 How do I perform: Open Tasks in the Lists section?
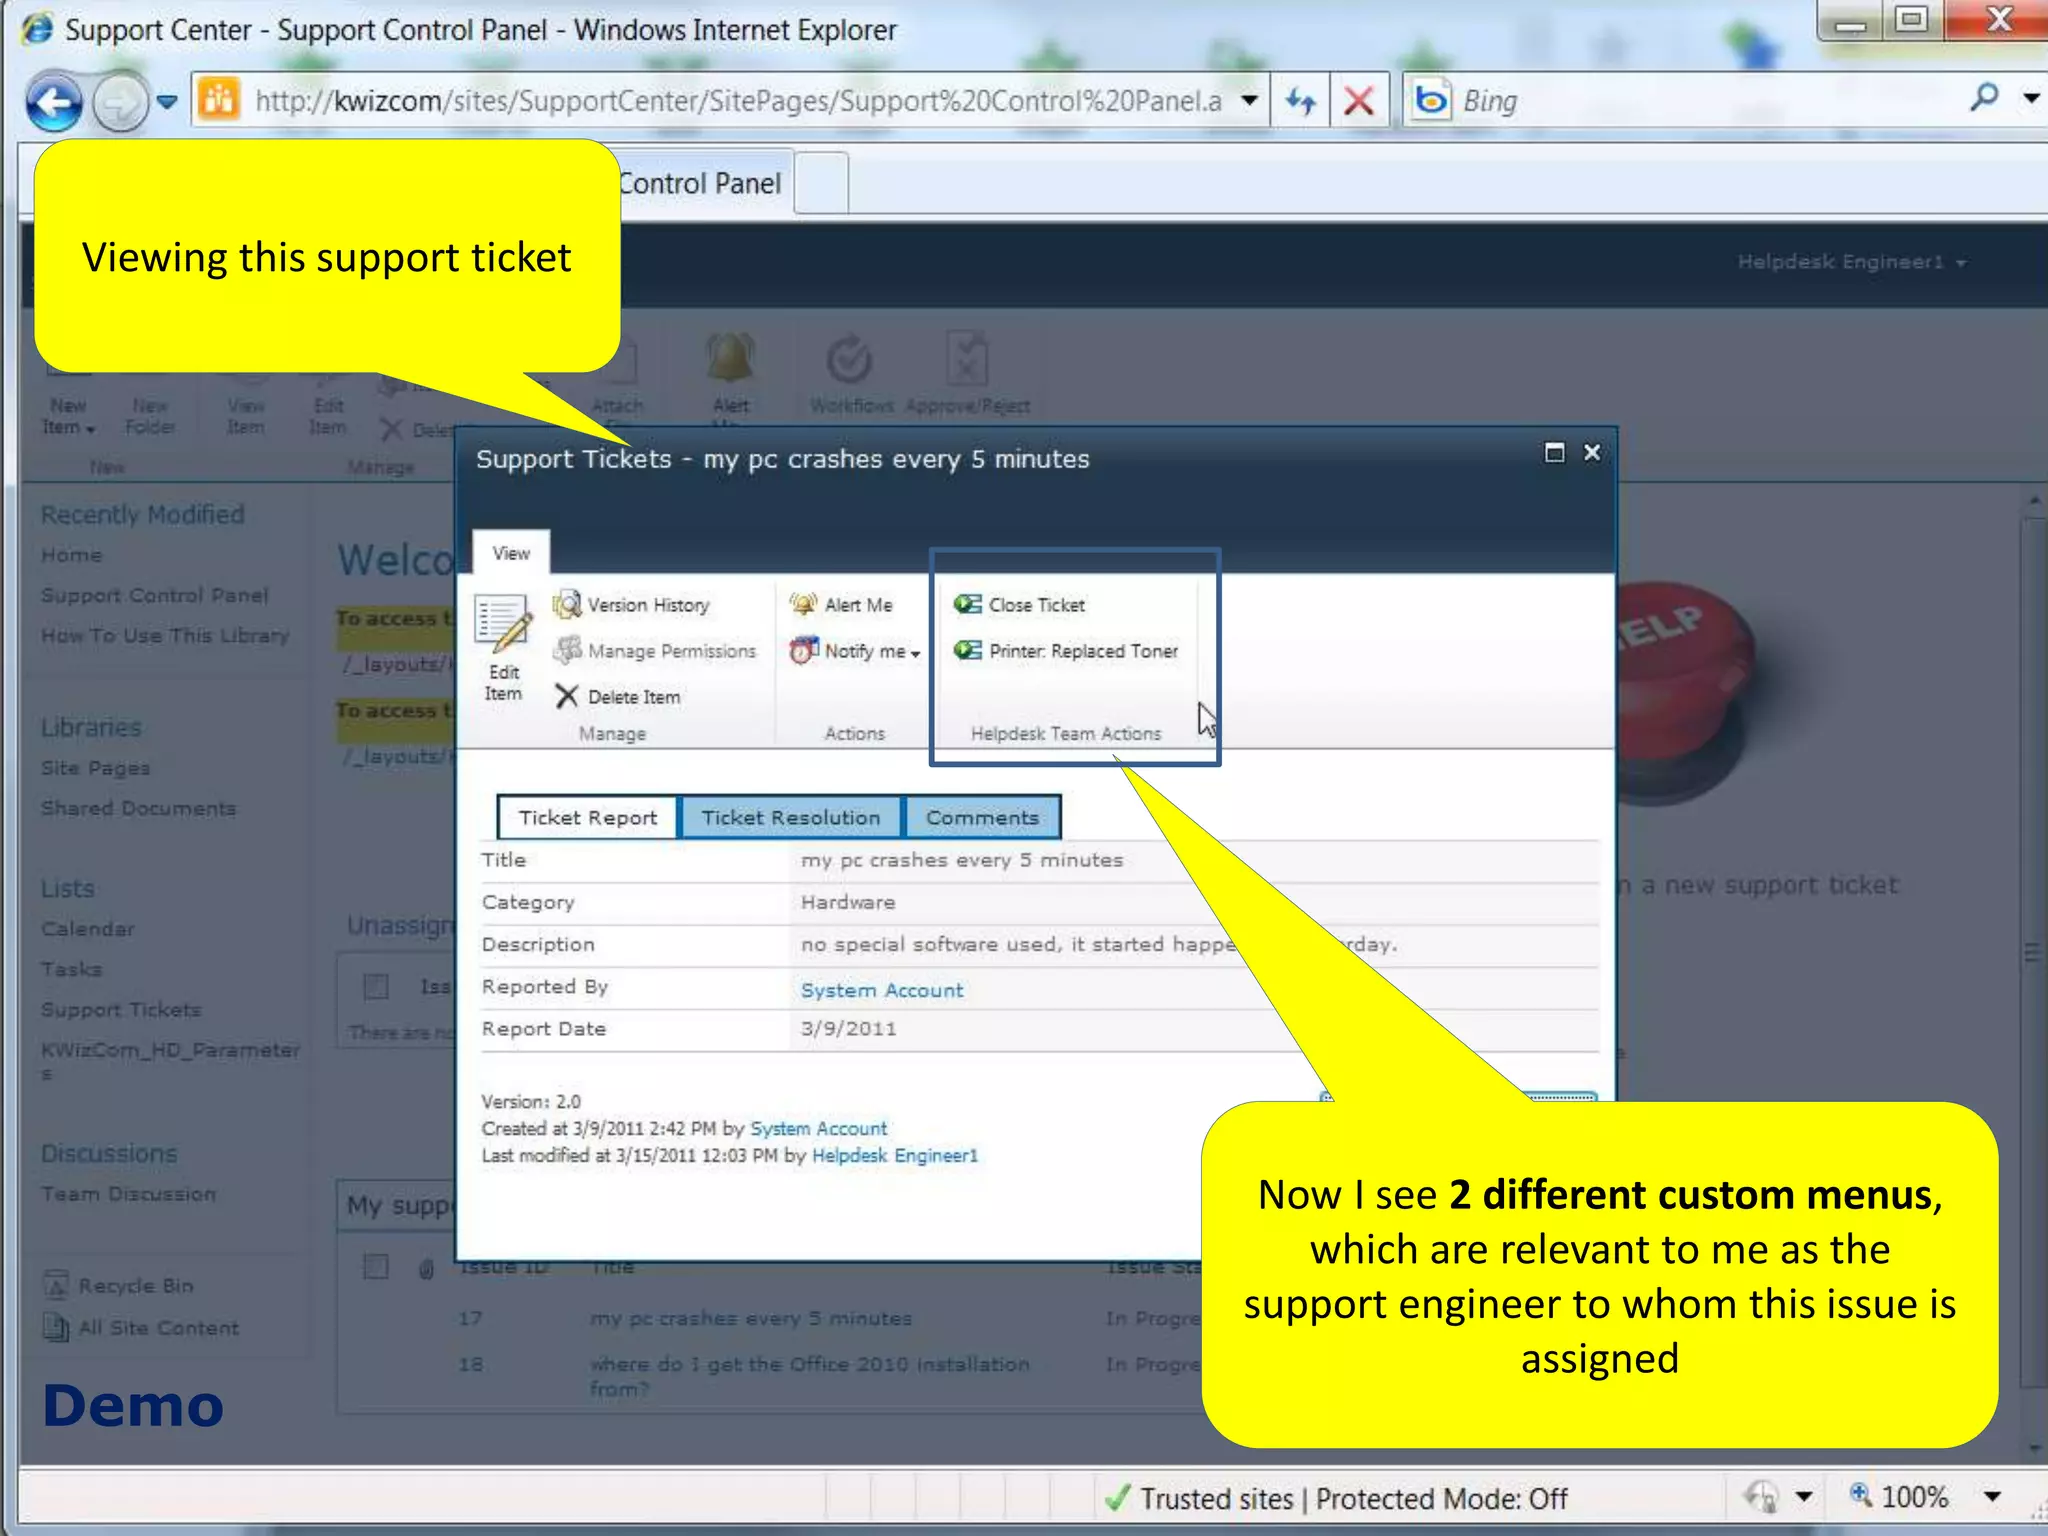pyautogui.click(x=71, y=969)
